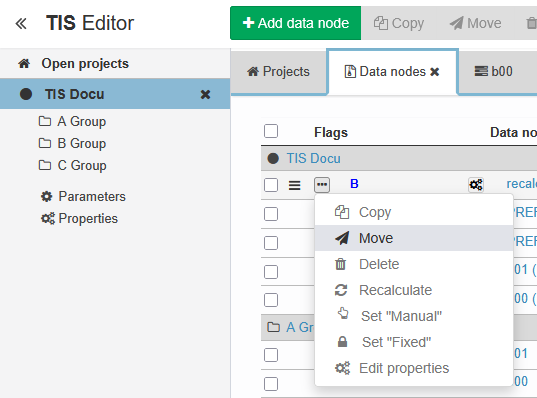This screenshot has width=537, height=398.
Task: Open the Open projects home entry
Action: click(73, 63)
